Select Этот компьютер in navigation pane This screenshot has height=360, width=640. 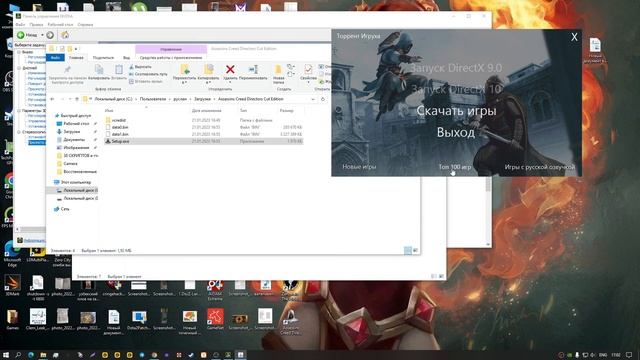pyautogui.click(x=72, y=182)
